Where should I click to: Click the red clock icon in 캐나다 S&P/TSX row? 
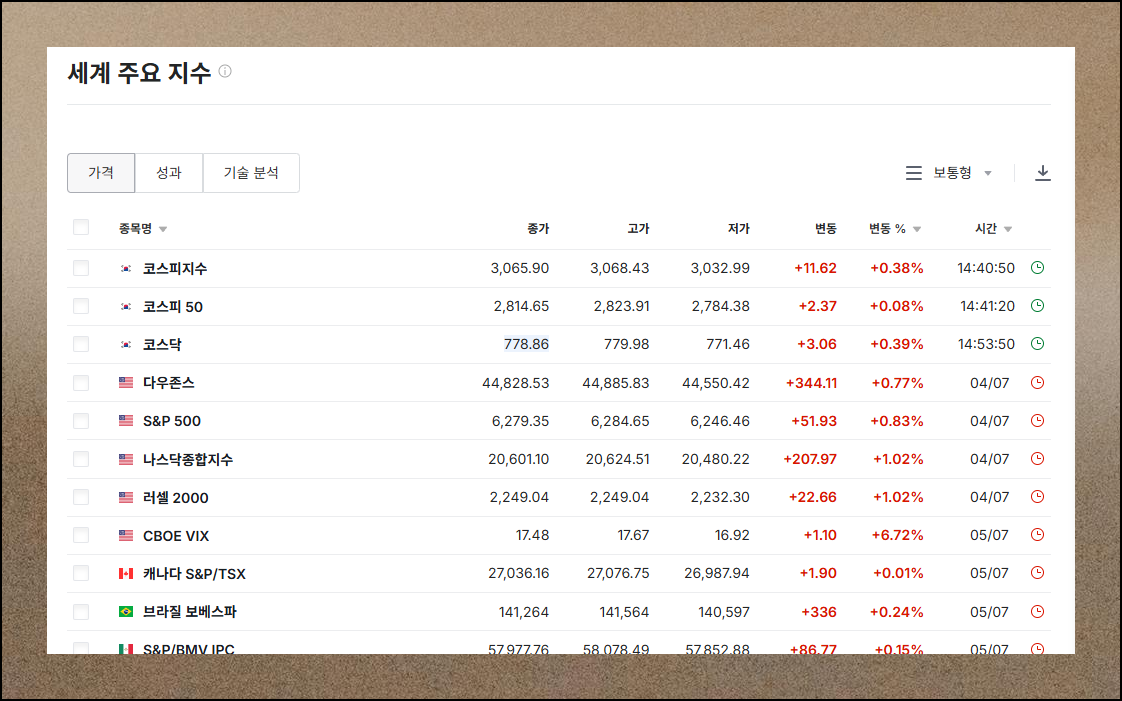1037,572
